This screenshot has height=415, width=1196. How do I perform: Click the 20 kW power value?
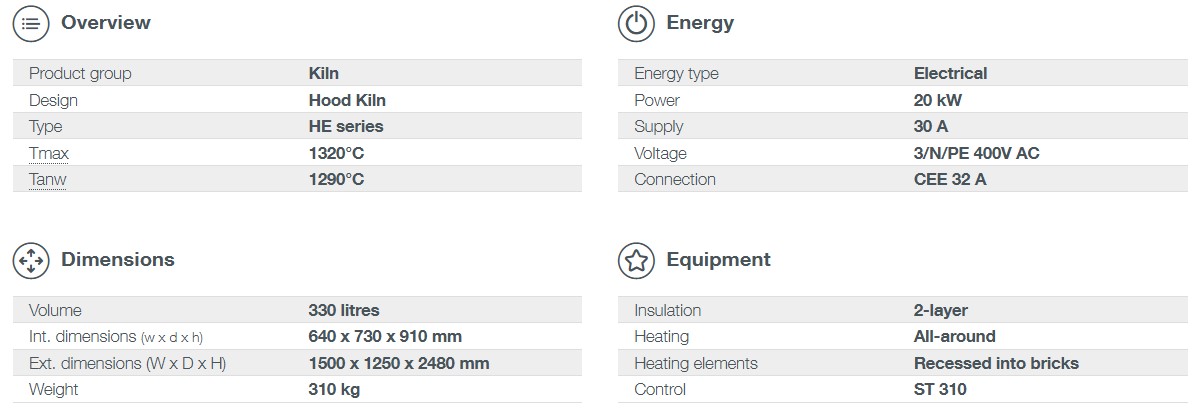coord(937,100)
